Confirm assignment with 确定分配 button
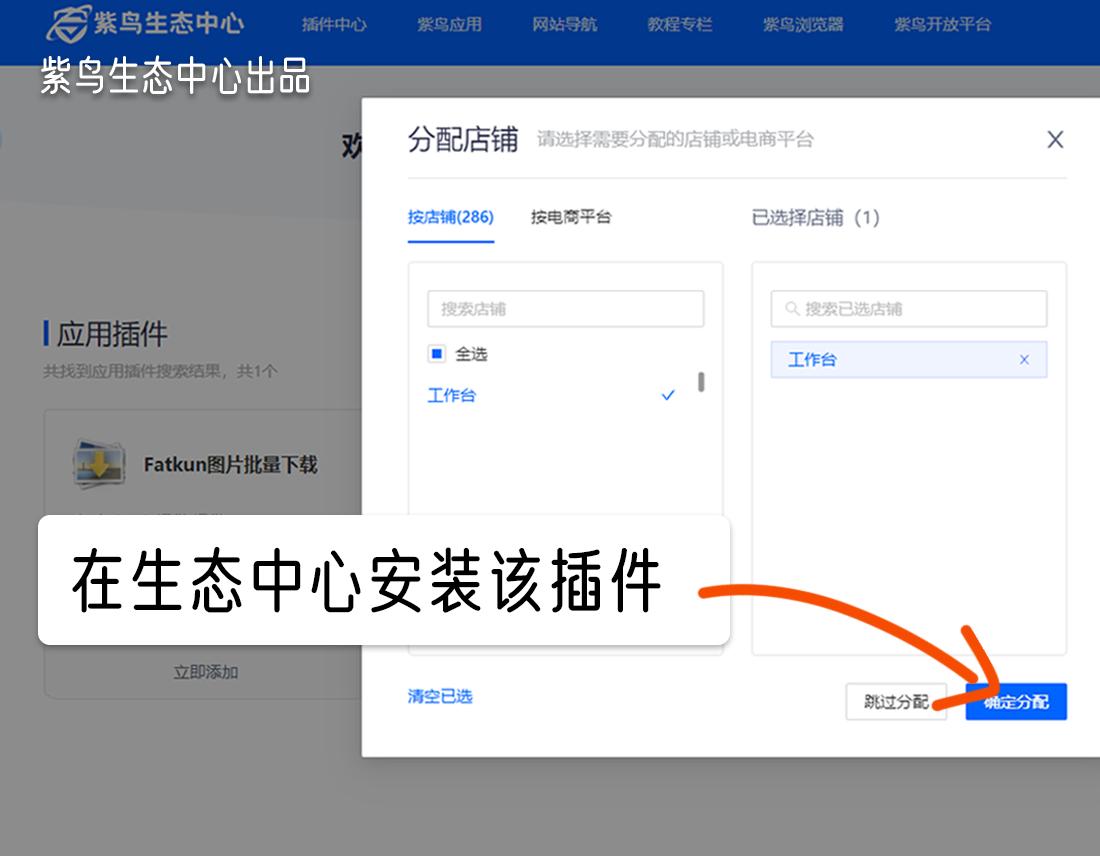 pyautogui.click(x=1016, y=702)
